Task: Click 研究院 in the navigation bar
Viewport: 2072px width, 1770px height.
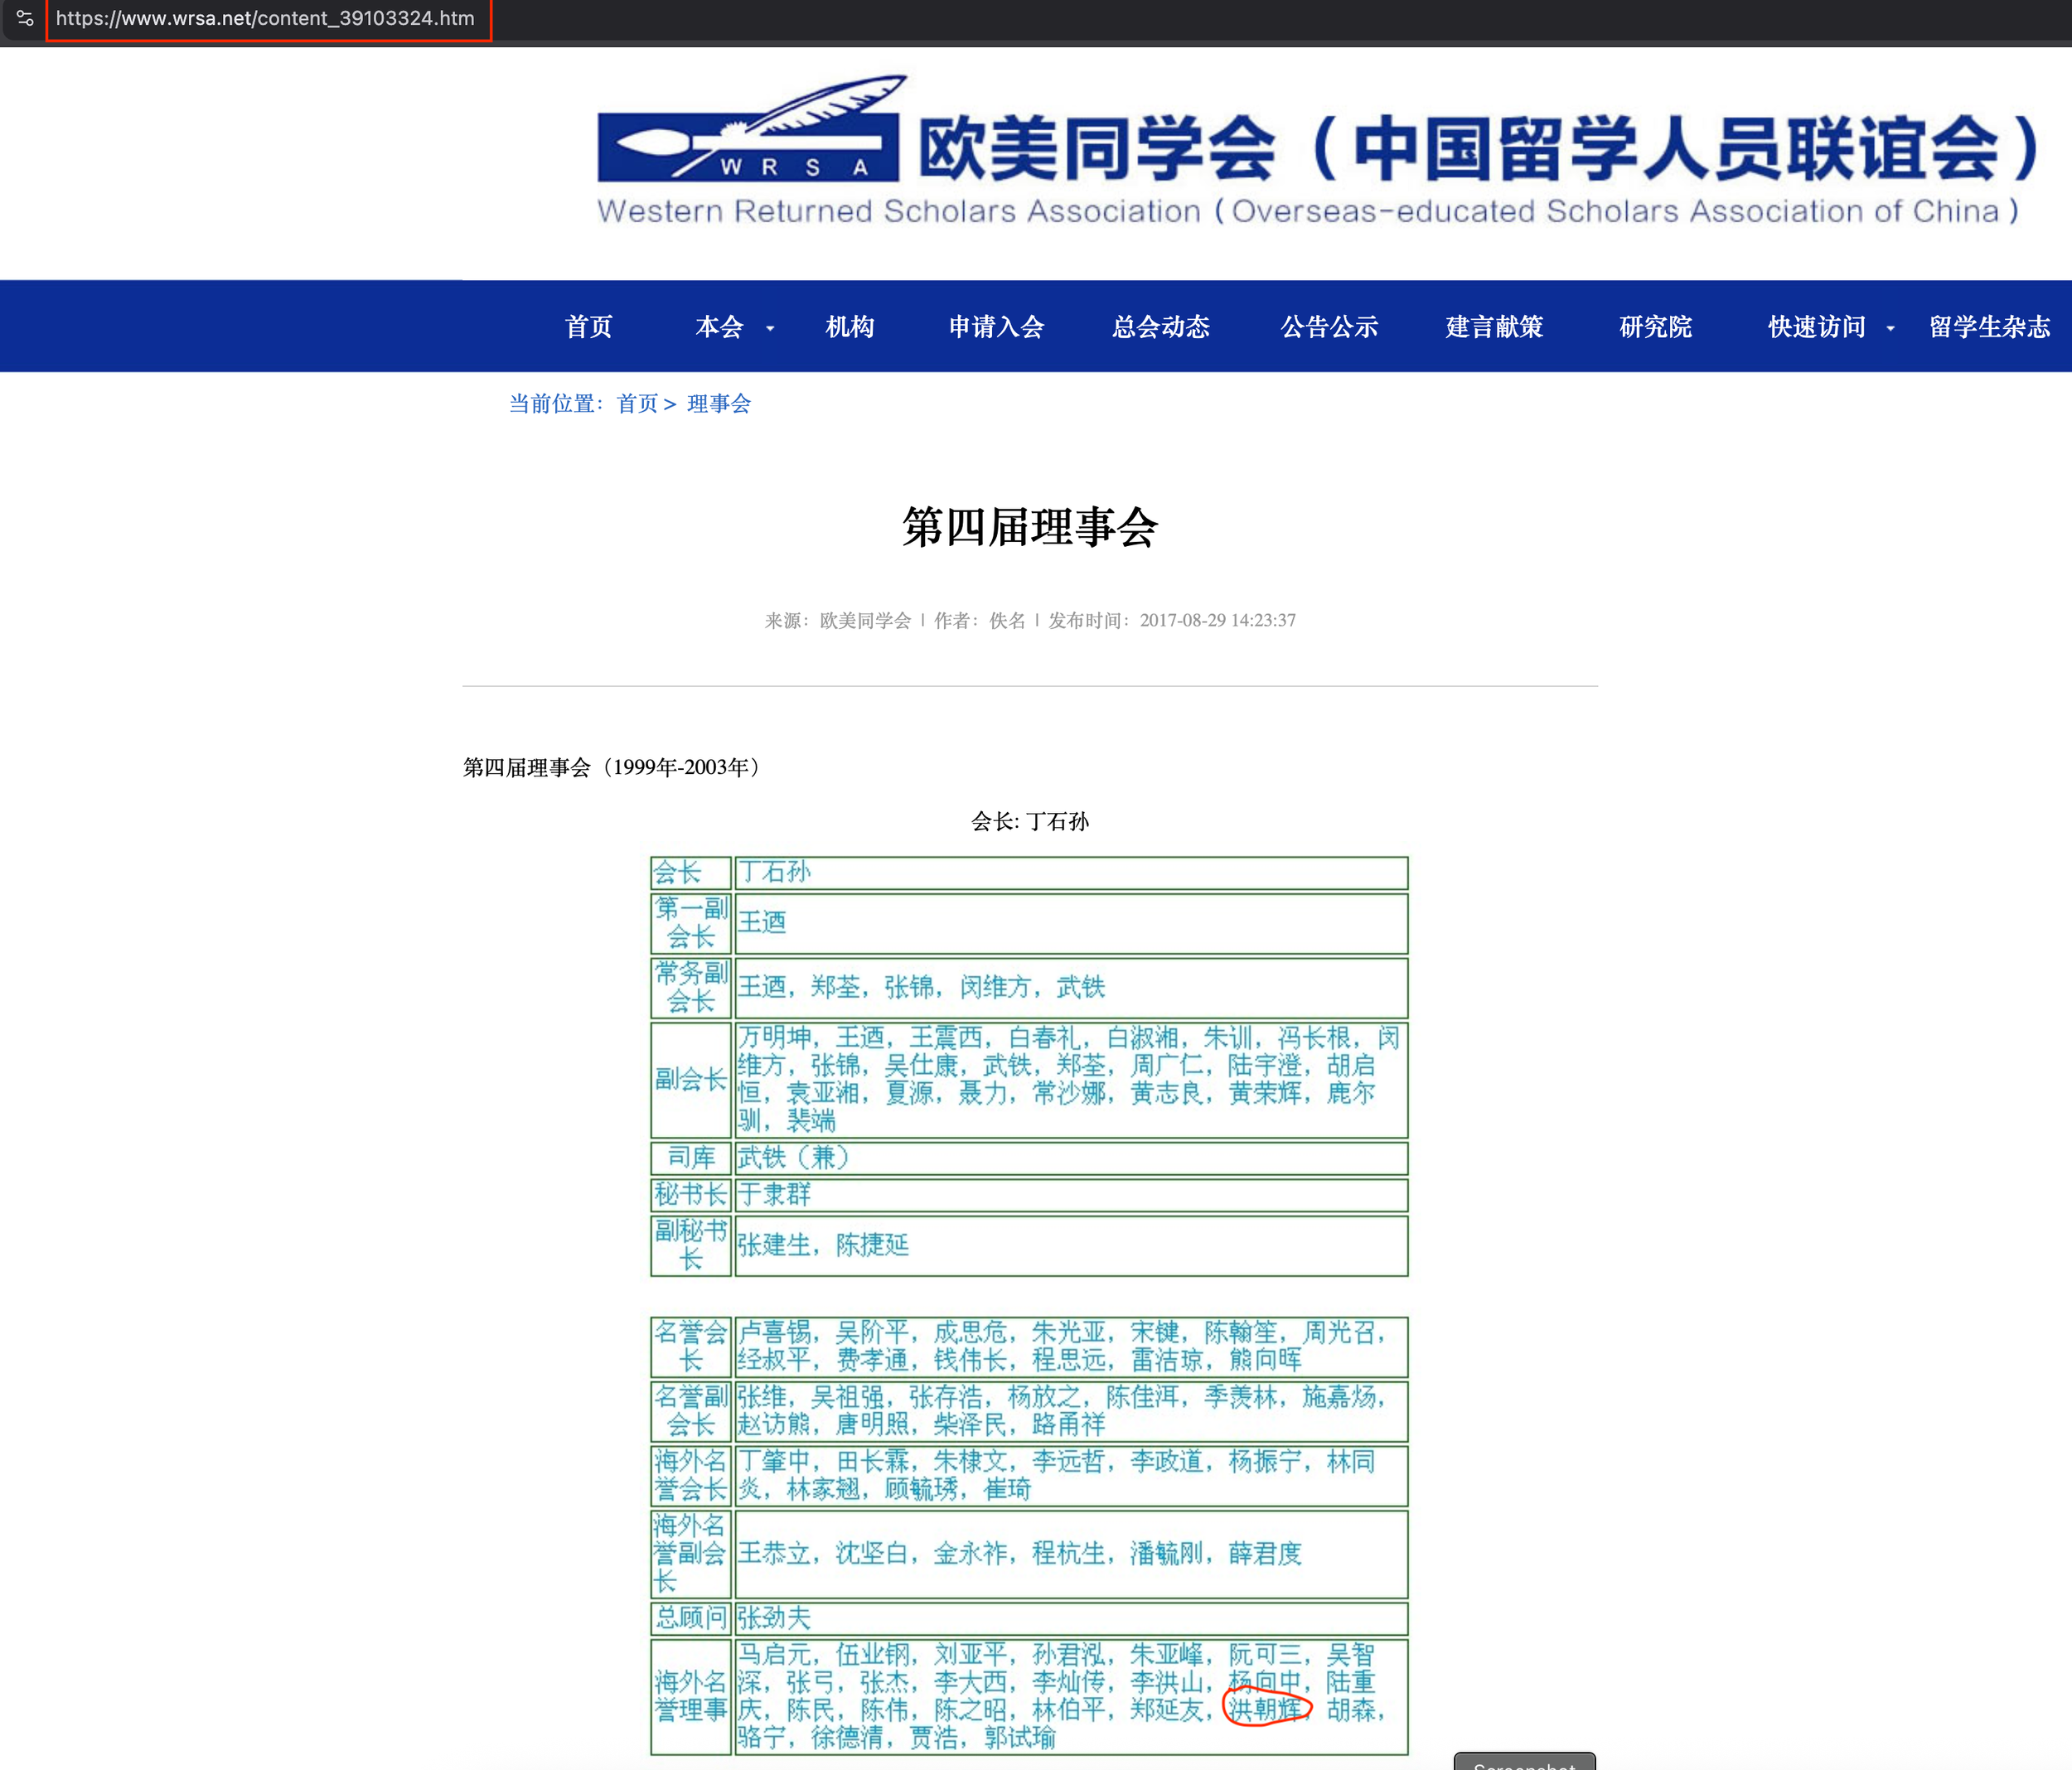Action: [x=1655, y=327]
